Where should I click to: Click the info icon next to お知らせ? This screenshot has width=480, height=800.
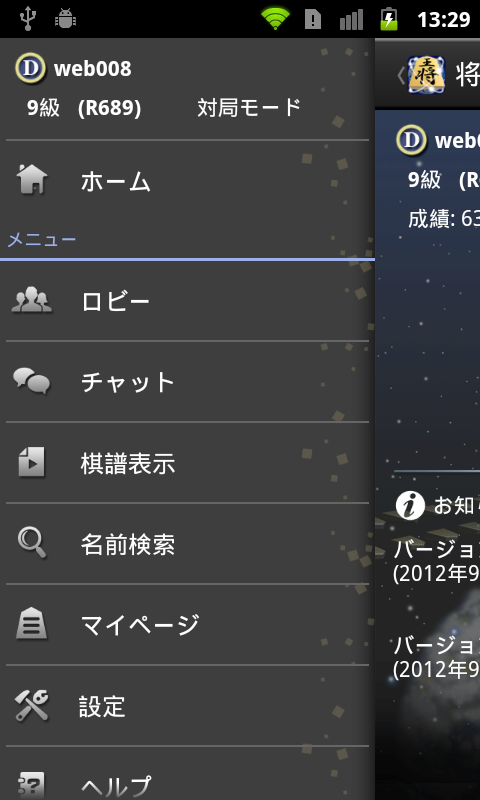click(x=410, y=506)
